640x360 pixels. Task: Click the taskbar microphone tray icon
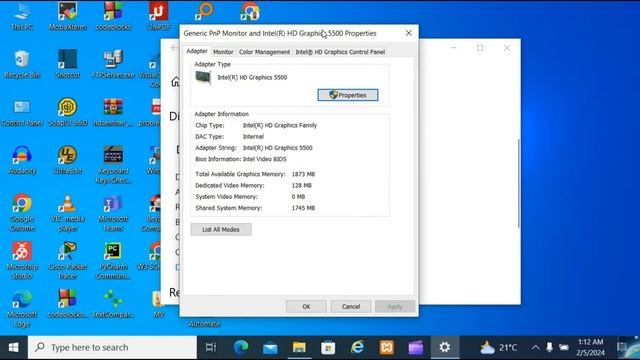point(549,347)
